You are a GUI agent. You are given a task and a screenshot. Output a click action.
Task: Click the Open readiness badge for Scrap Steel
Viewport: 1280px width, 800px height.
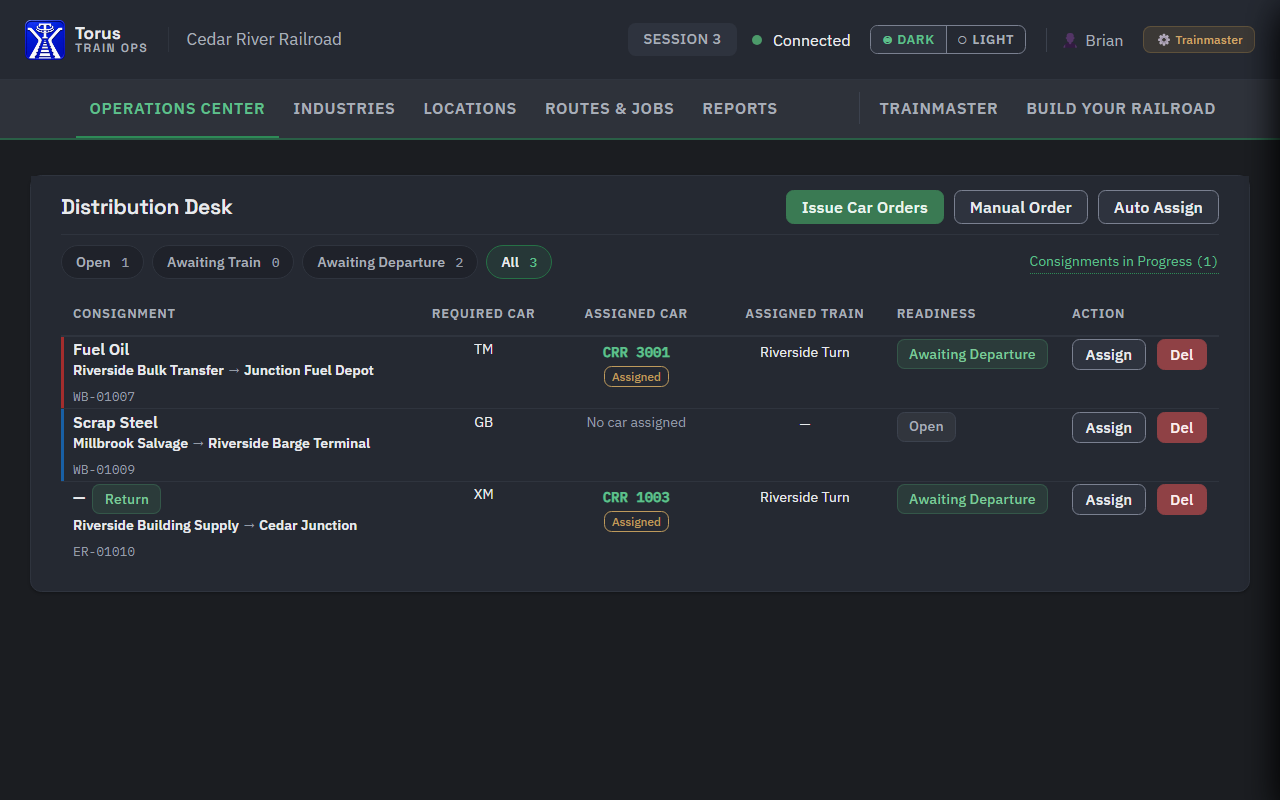[x=926, y=427]
